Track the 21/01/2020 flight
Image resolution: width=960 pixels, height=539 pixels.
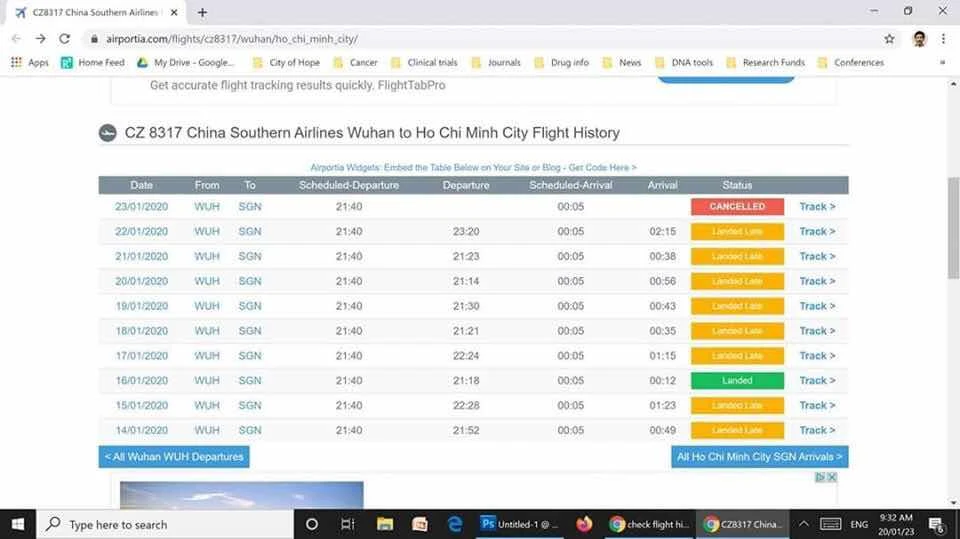pos(817,256)
